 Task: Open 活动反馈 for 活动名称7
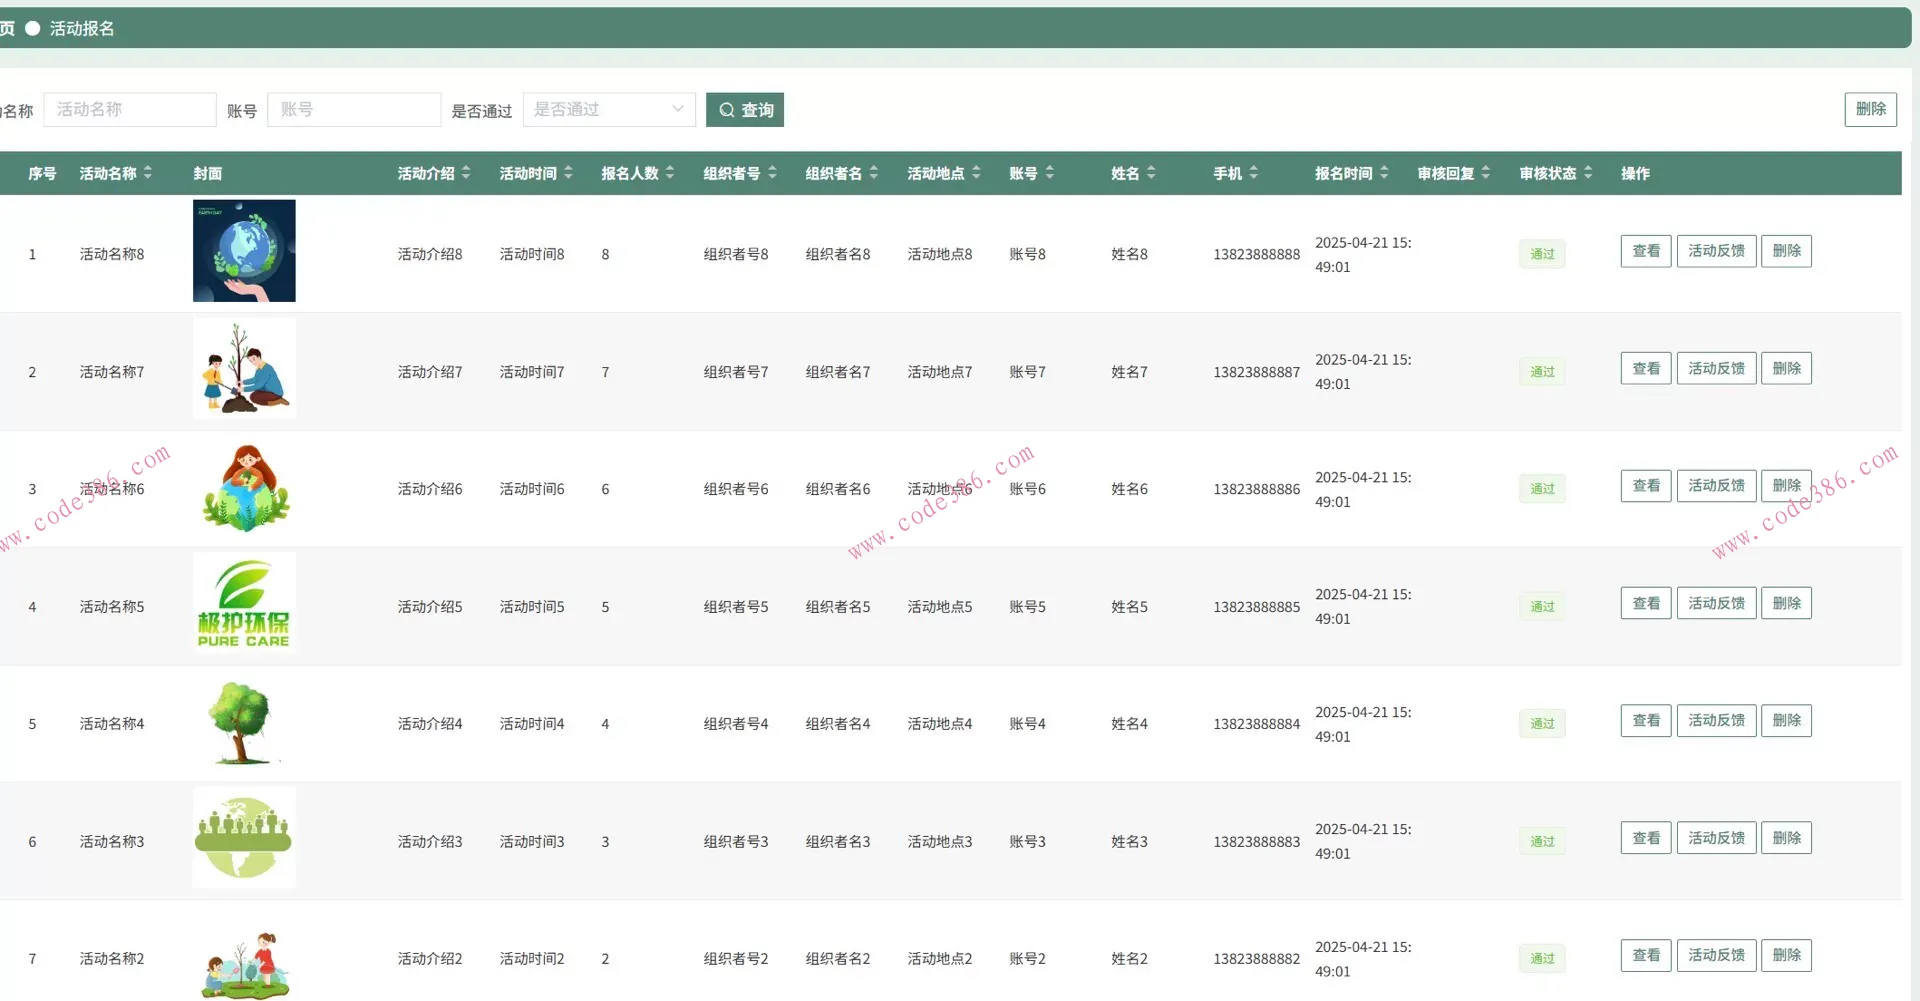(1716, 369)
